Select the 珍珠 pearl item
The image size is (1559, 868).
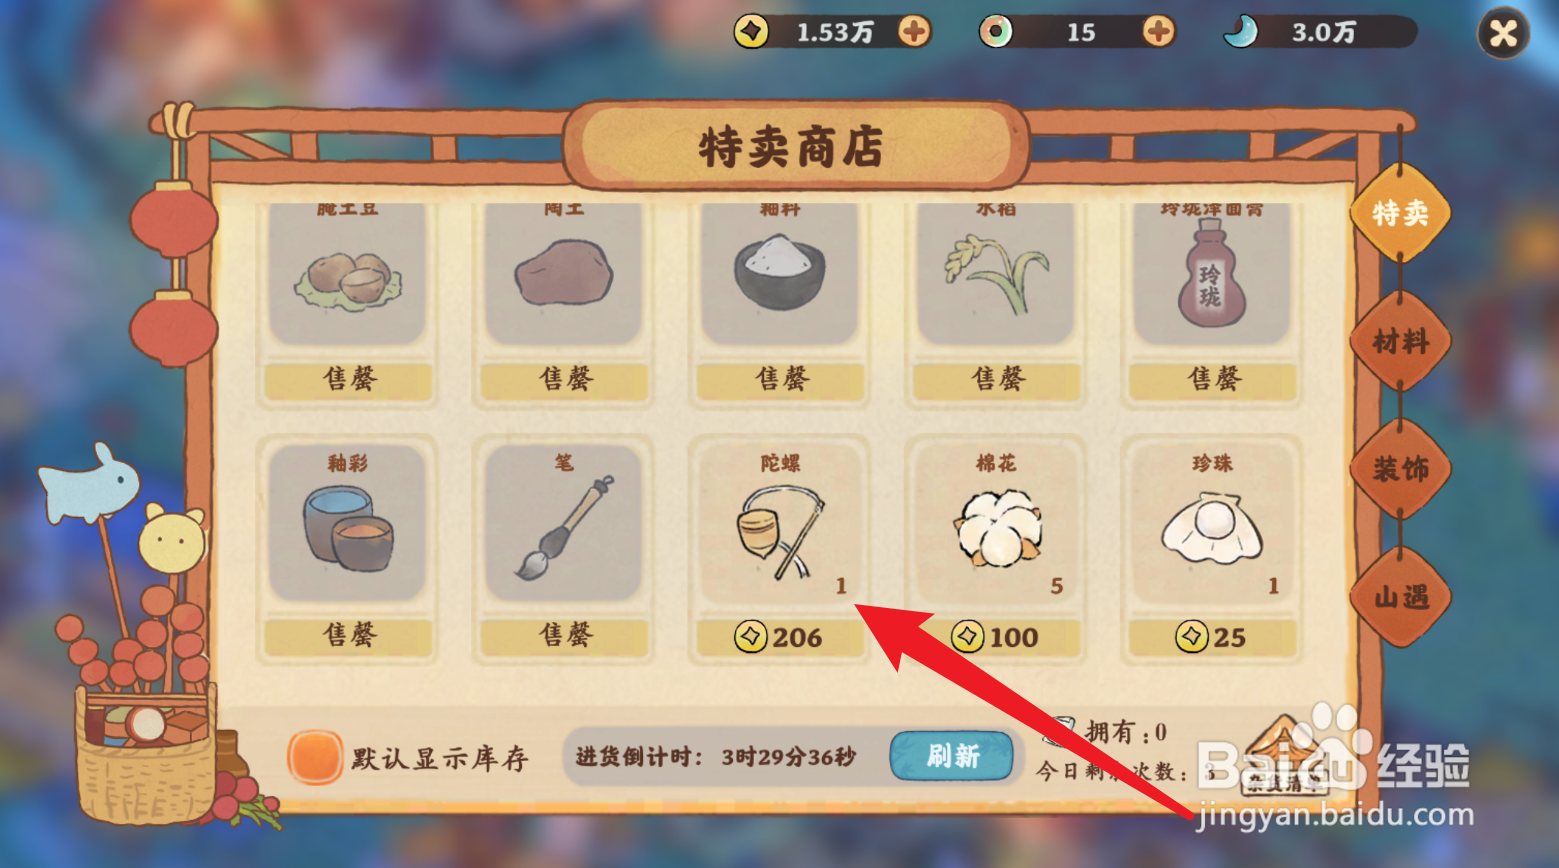click(x=1213, y=525)
